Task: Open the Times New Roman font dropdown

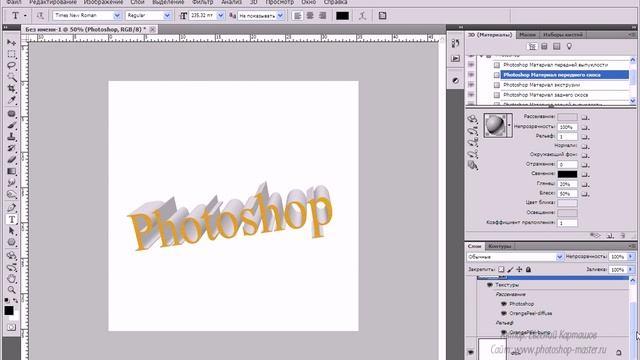Action: 117,16
